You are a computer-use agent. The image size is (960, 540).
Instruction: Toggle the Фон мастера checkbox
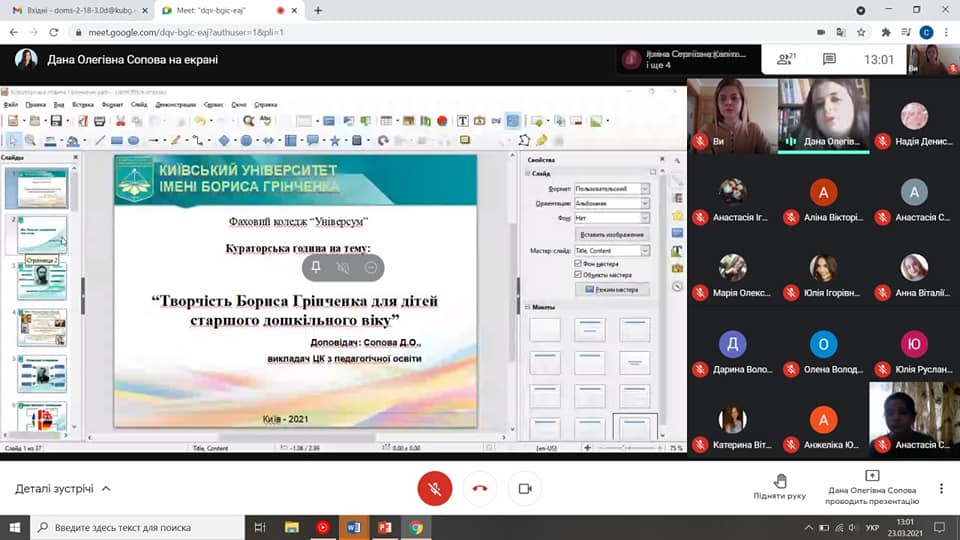click(x=578, y=262)
